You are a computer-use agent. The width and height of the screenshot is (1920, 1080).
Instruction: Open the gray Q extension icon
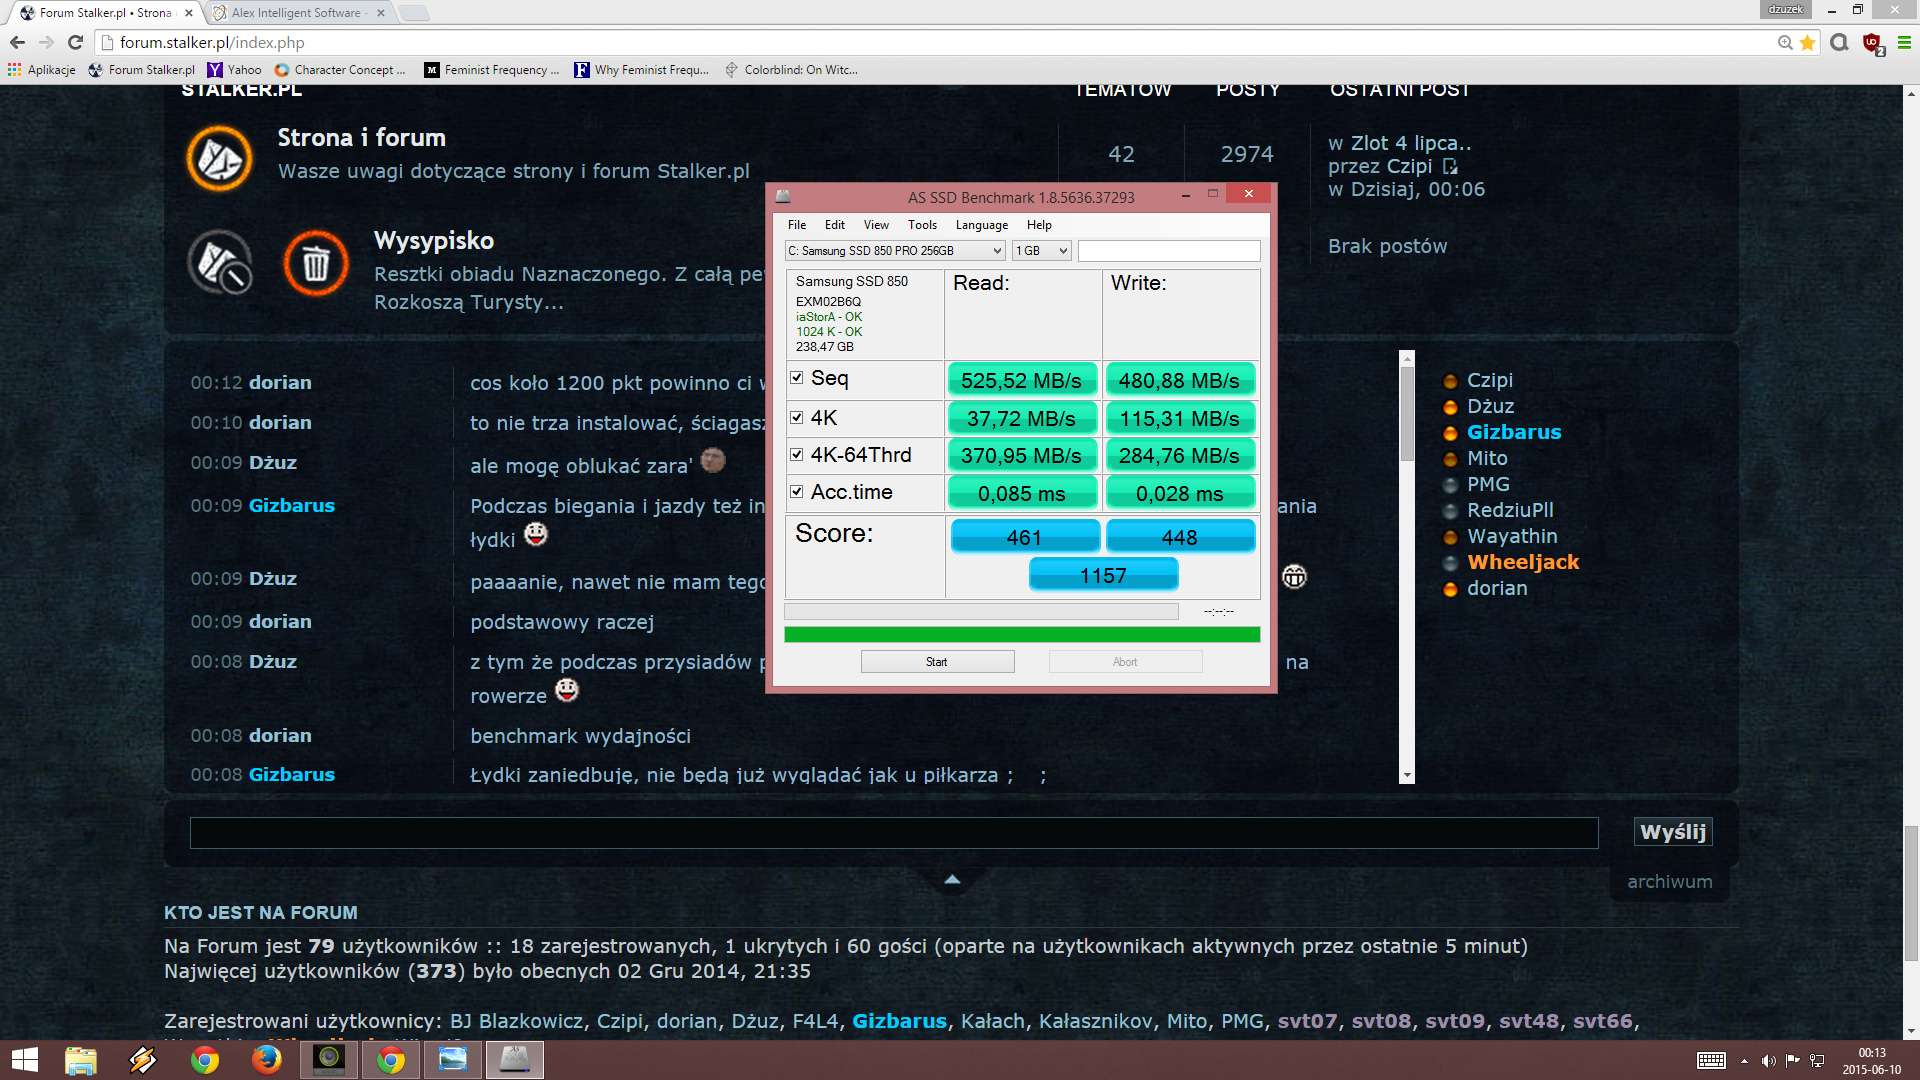coord(1839,42)
